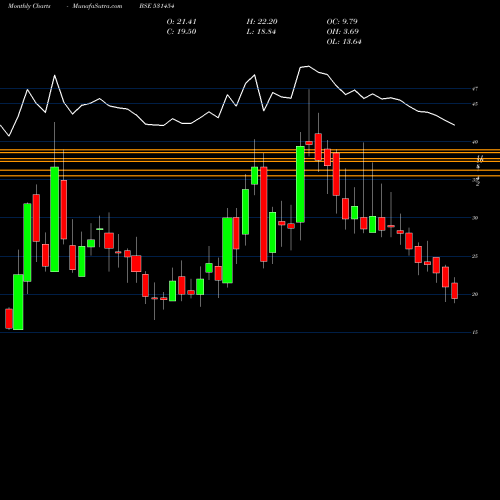Click the 'OL: 13.64' reading
This screenshot has width=500, height=500.
point(344,42)
